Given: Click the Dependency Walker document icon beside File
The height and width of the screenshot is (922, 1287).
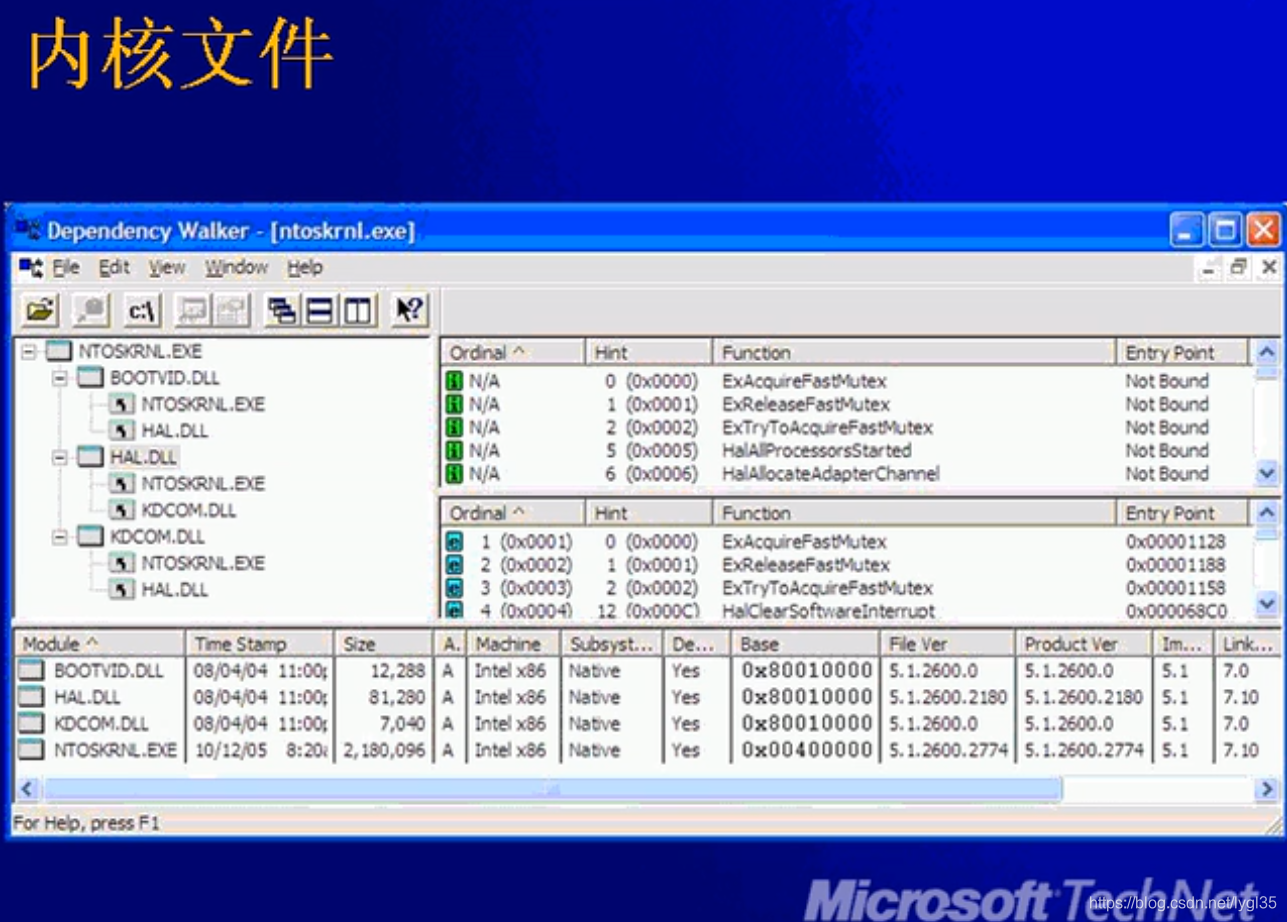Looking at the screenshot, I should (30, 267).
